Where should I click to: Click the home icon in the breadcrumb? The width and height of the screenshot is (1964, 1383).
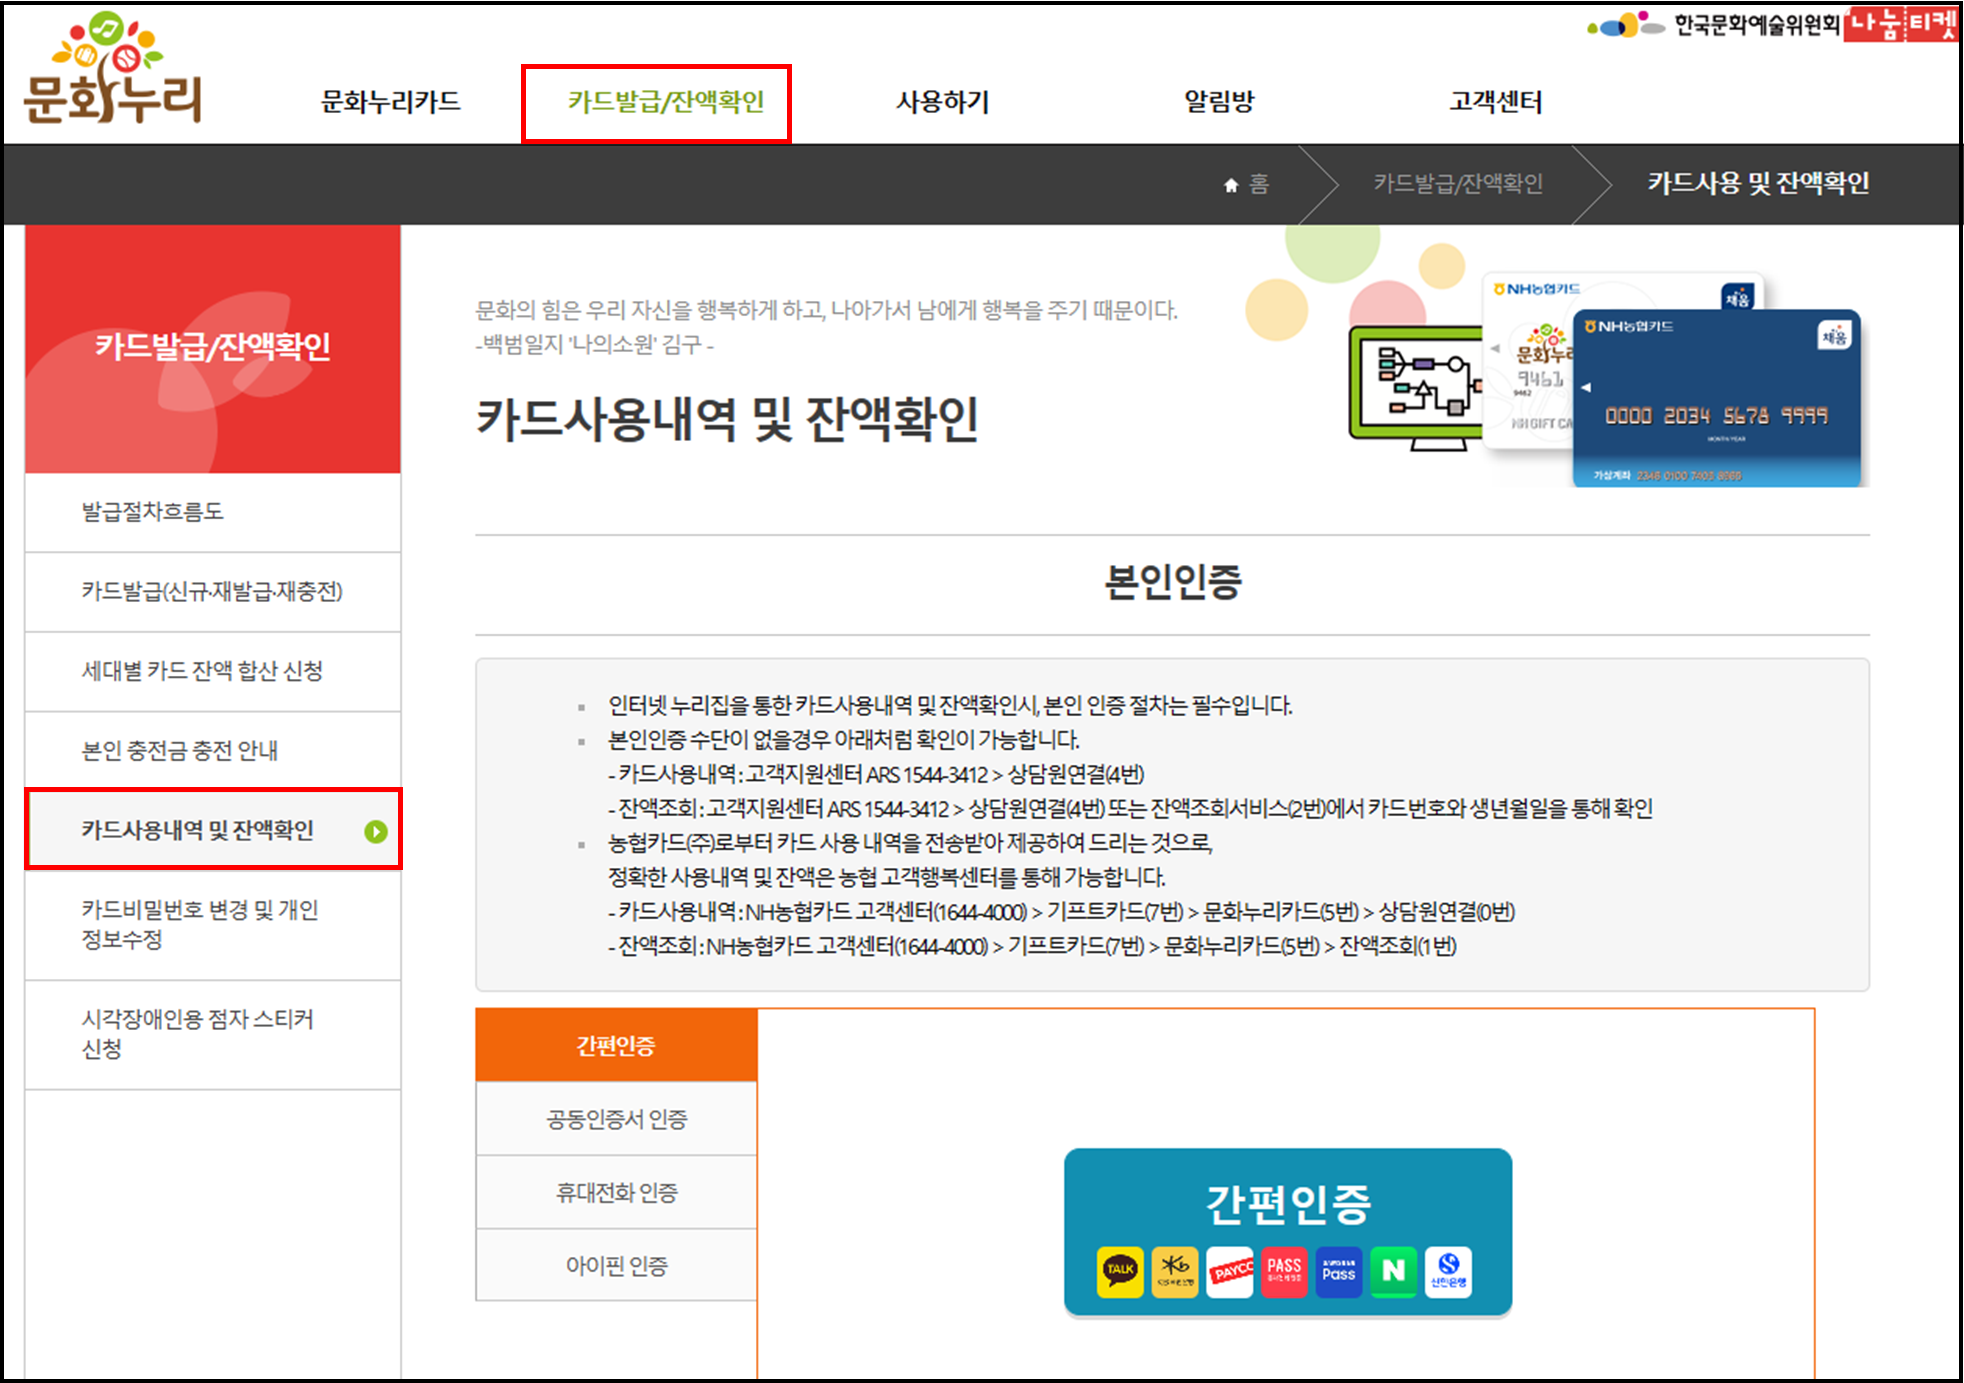point(1230,184)
